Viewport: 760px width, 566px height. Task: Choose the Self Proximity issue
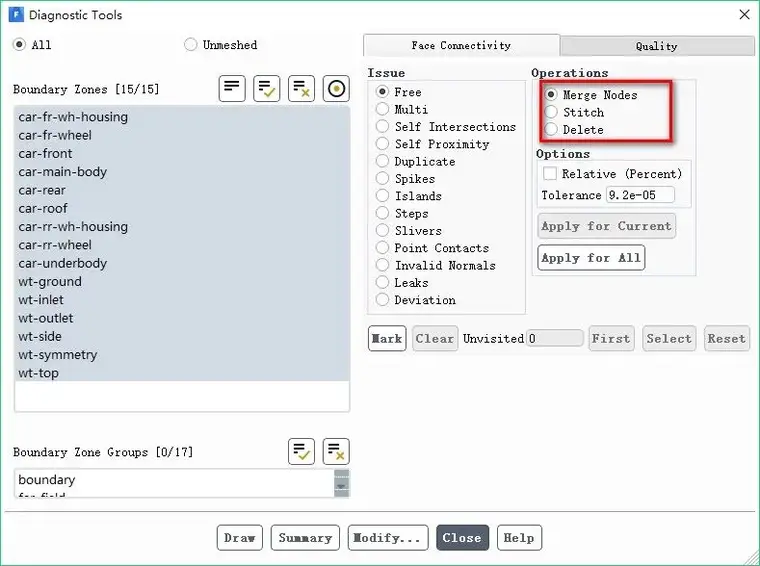point(382,144)
